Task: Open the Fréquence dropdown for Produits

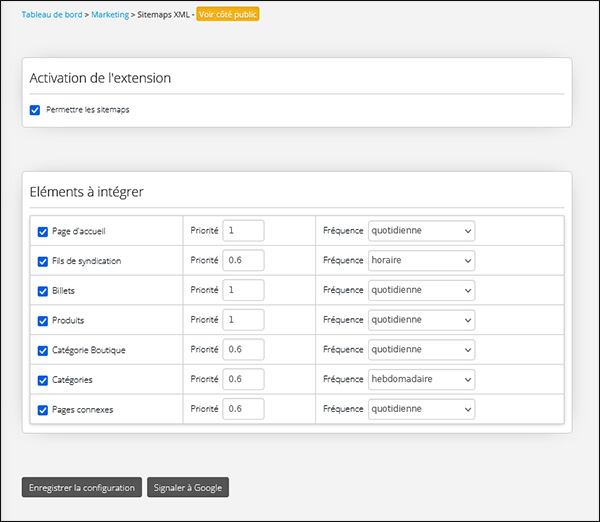Action: tap(421, 320)
